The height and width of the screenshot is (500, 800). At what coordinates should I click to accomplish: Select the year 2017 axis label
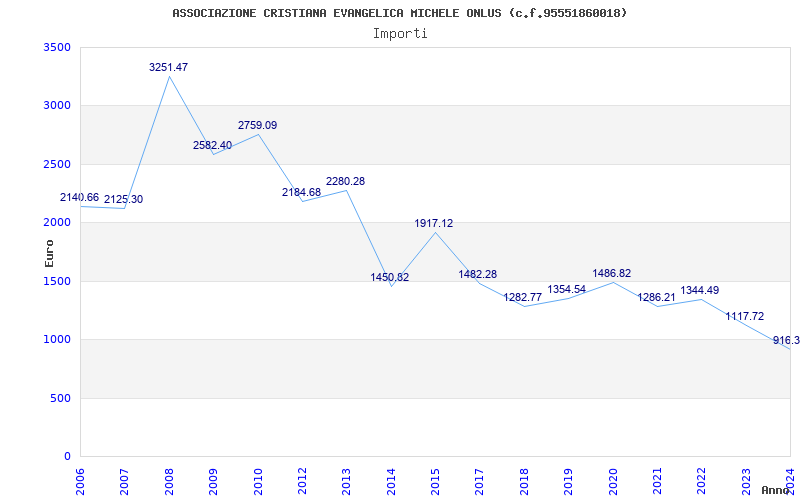click(x=479, y=481)
